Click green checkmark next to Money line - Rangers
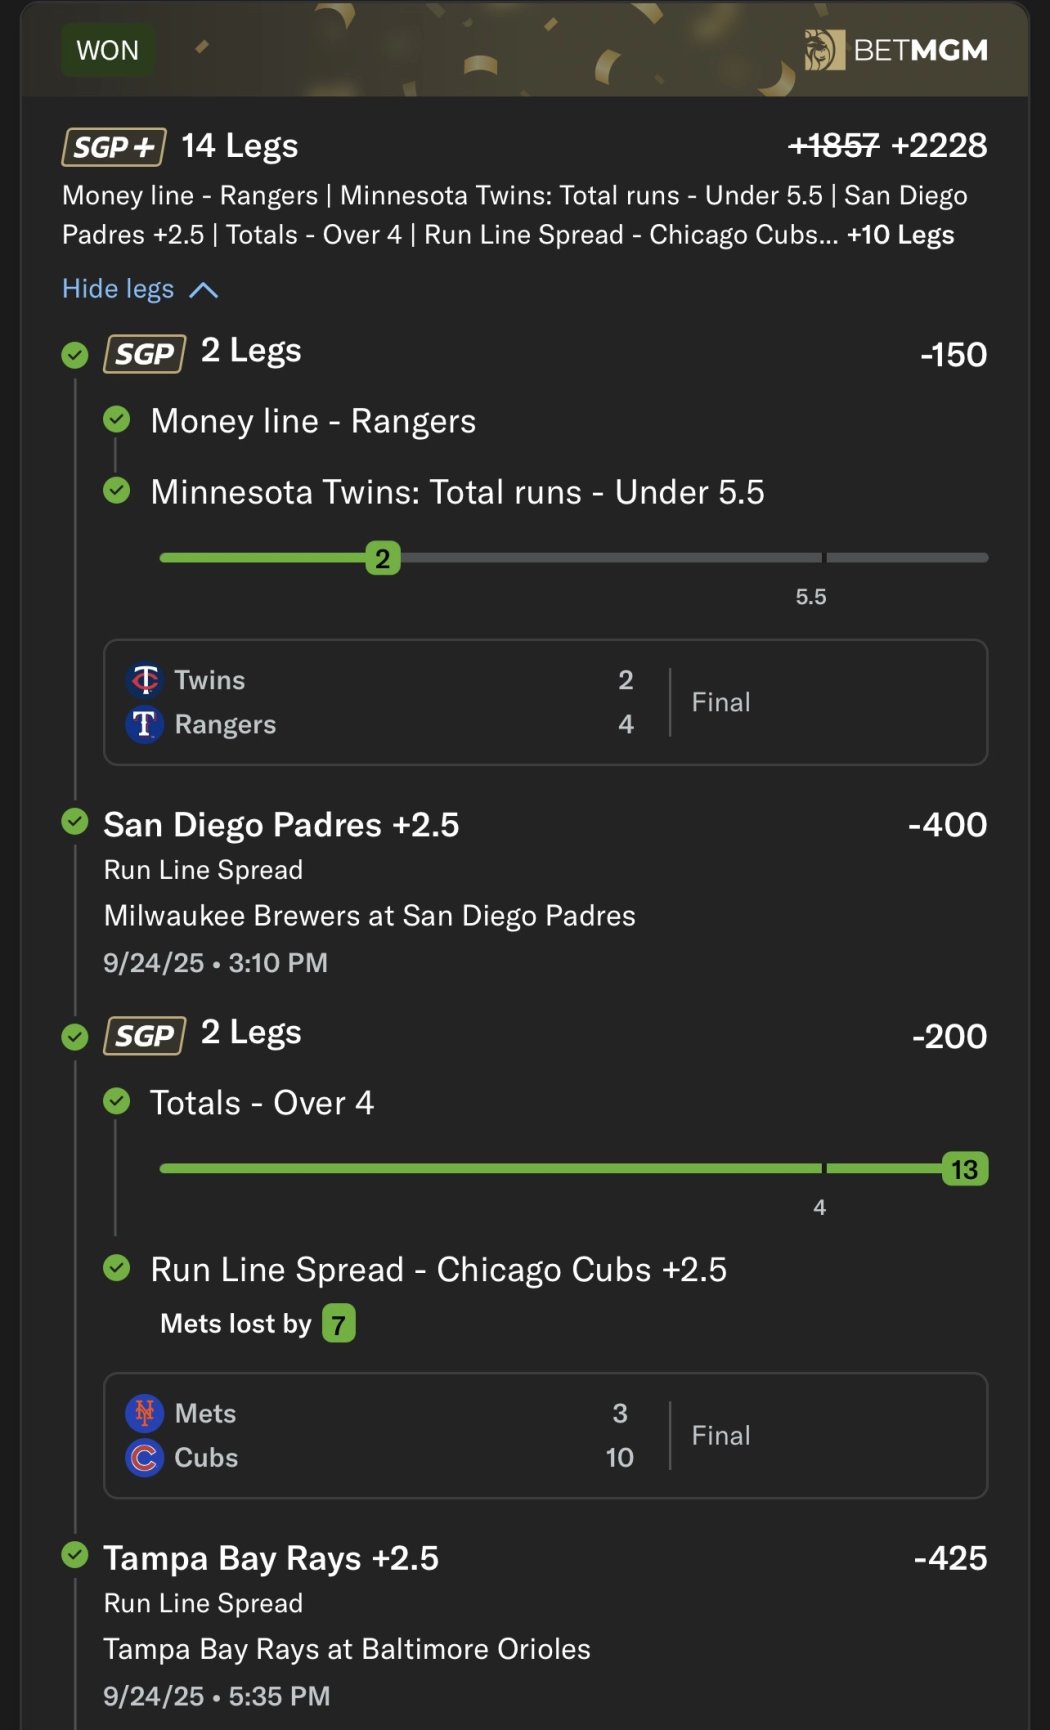 [117, 420]
